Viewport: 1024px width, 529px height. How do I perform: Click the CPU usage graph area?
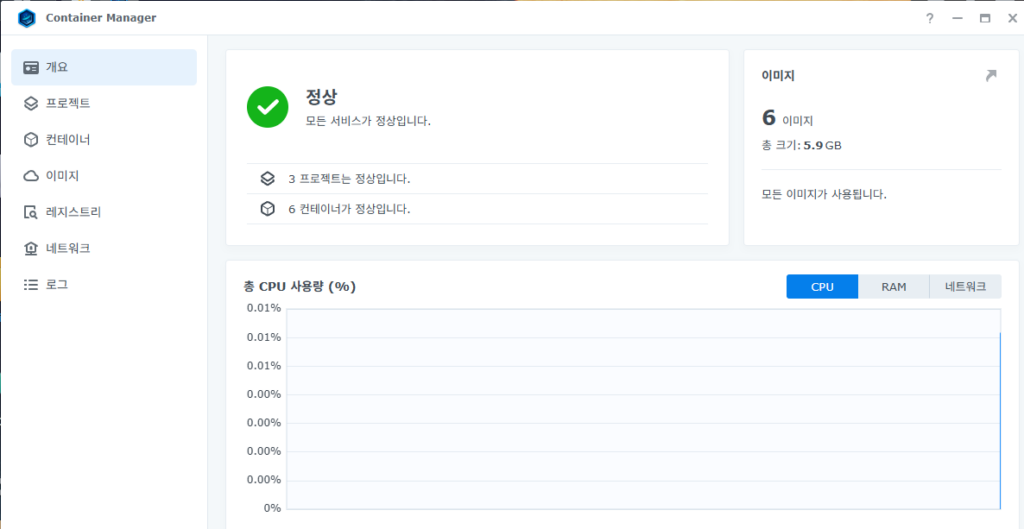pos(643,408)
